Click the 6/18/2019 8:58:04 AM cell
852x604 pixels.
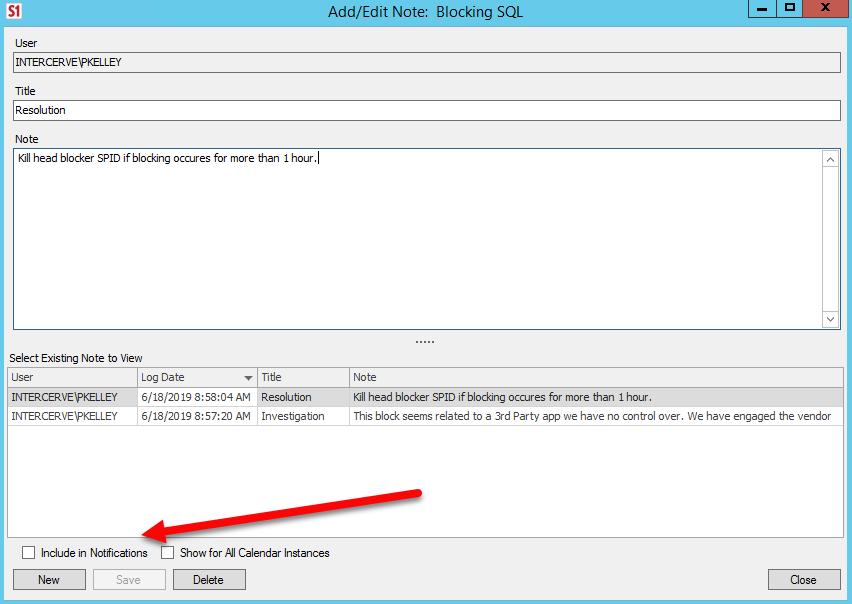pyautogui.click(x=196, y=397)
